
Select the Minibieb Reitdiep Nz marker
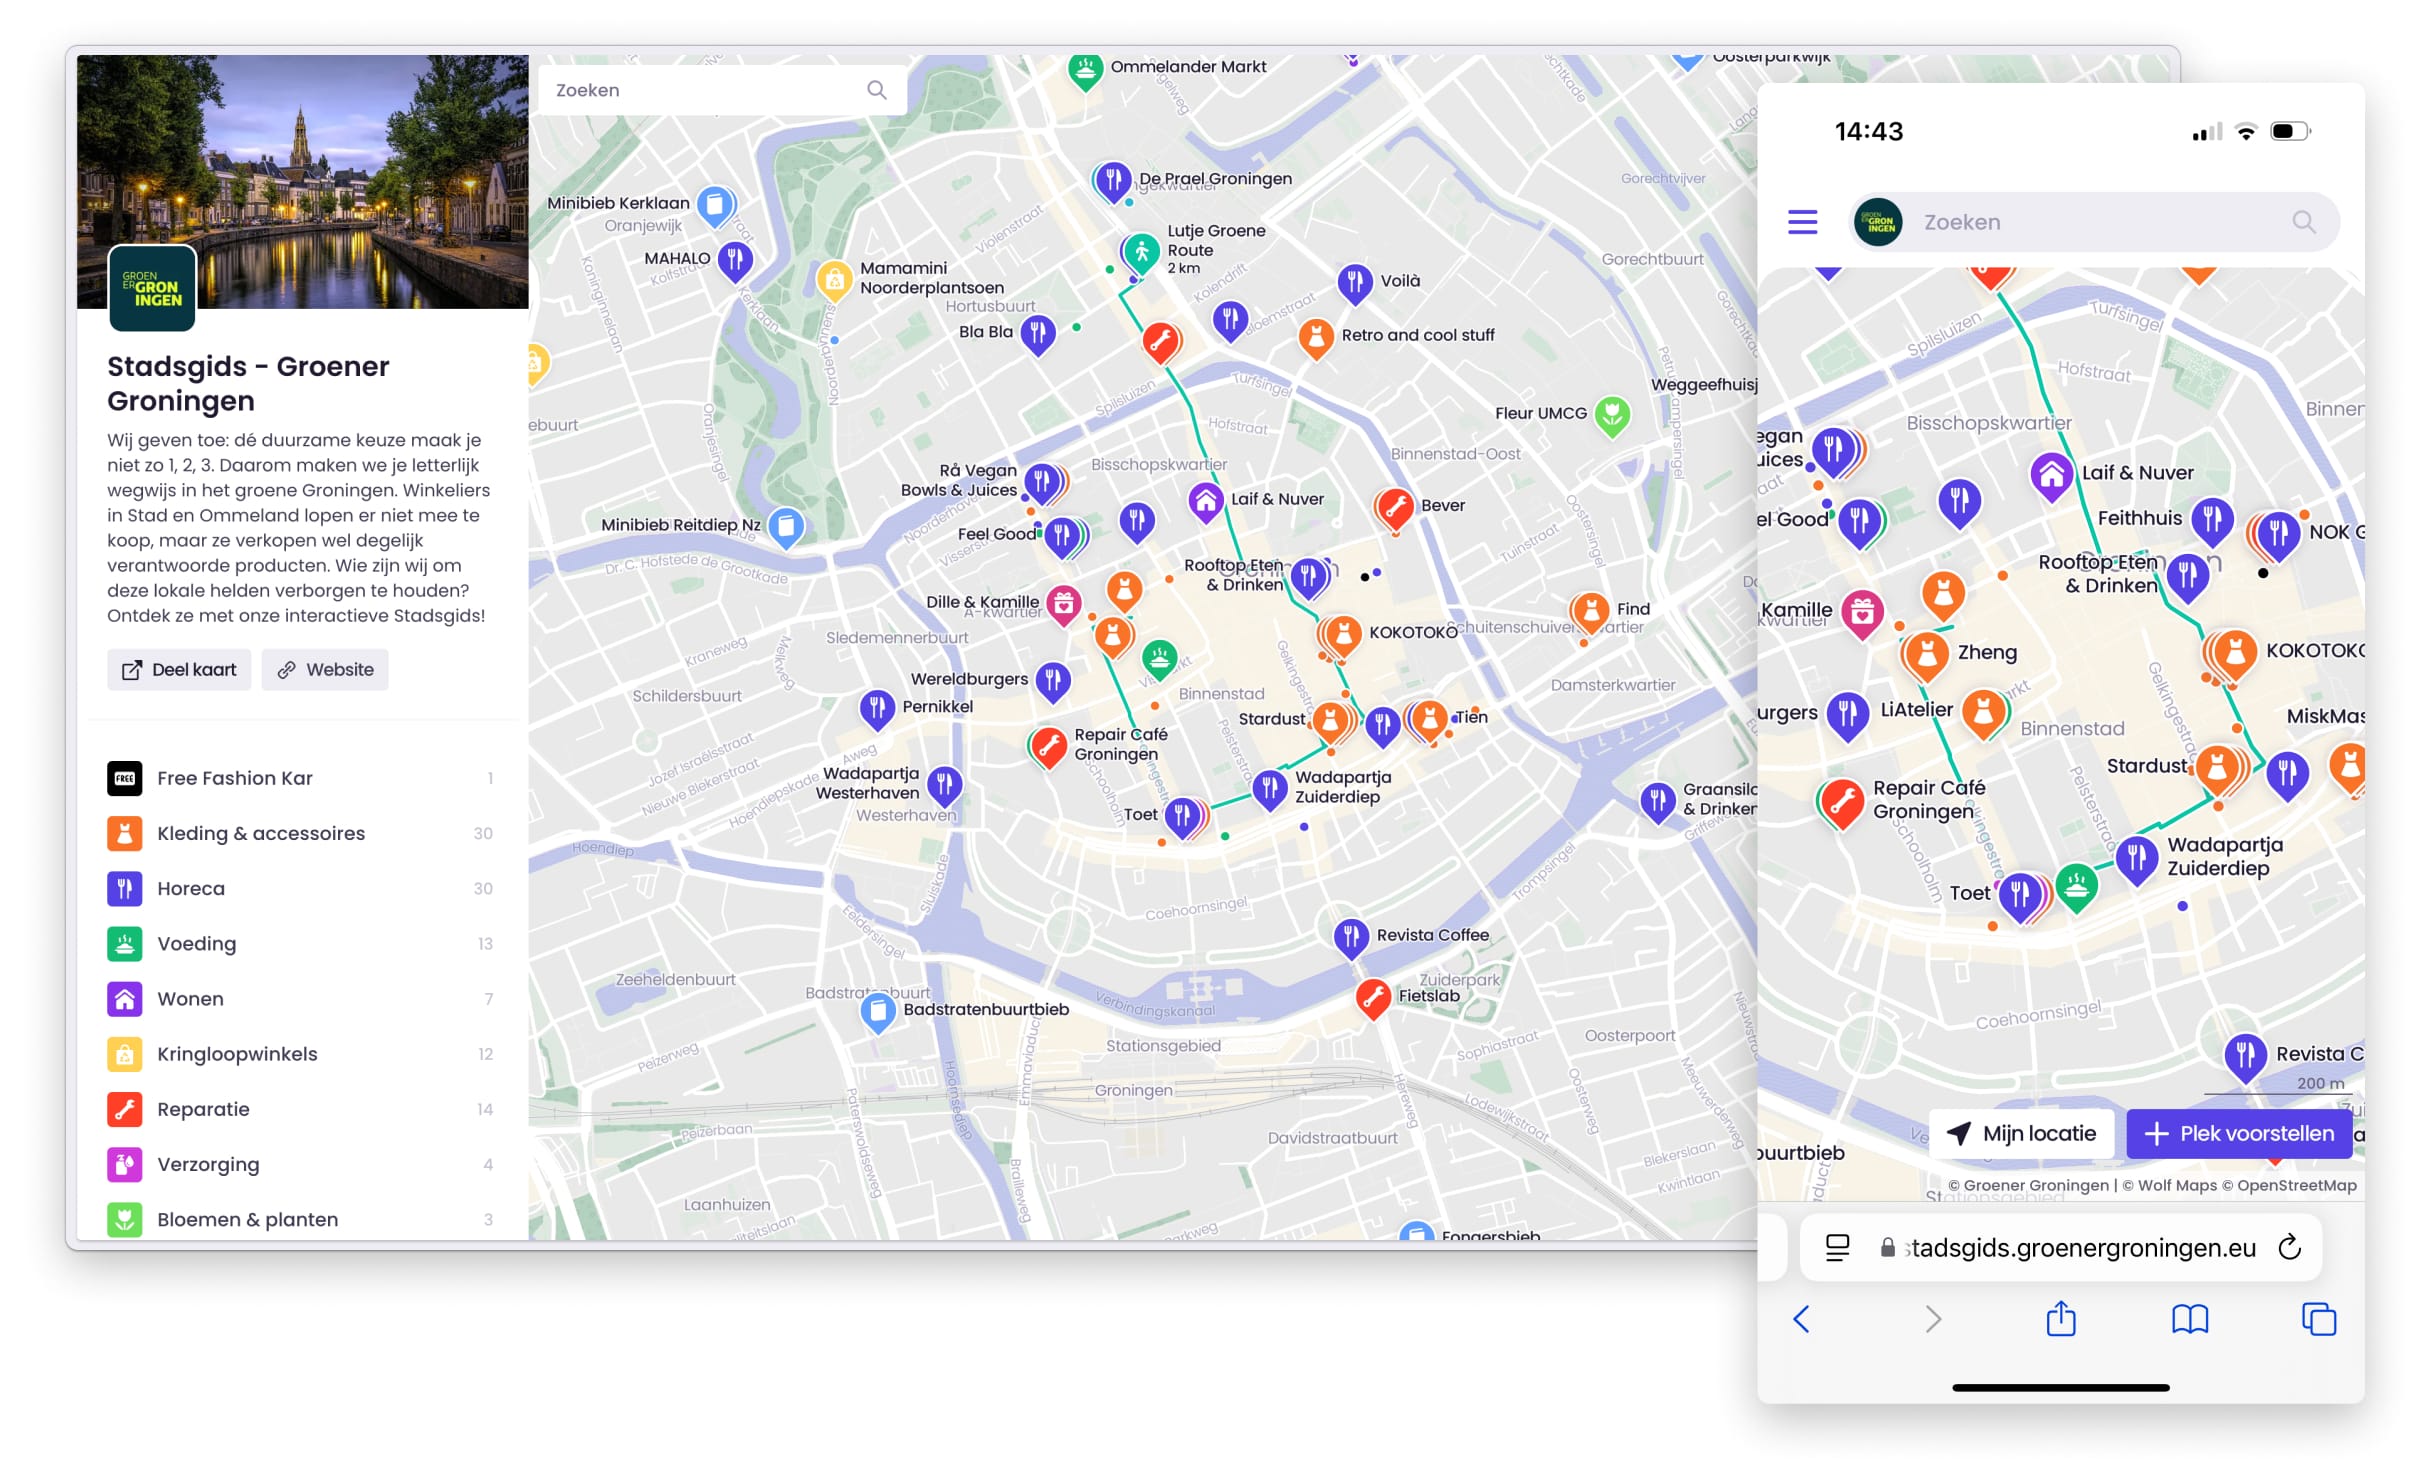(x=787, y=527)
